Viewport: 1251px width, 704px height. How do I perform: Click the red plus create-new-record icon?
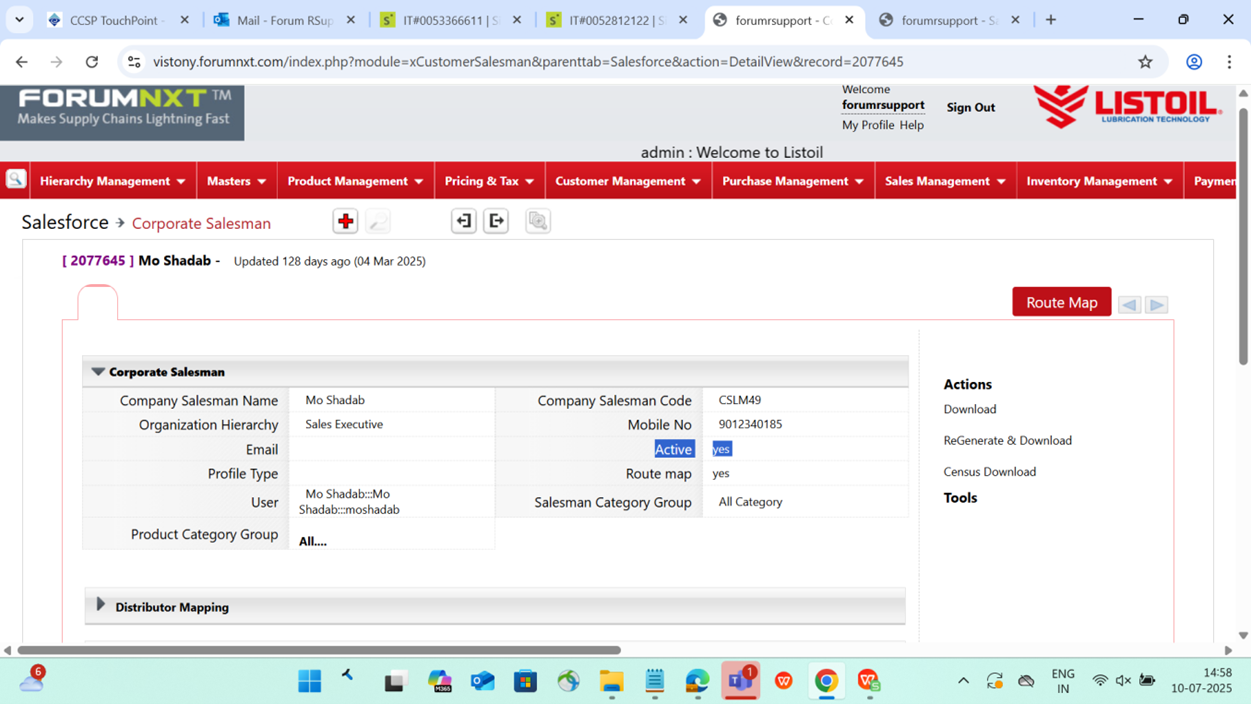[x=345, y=221]
